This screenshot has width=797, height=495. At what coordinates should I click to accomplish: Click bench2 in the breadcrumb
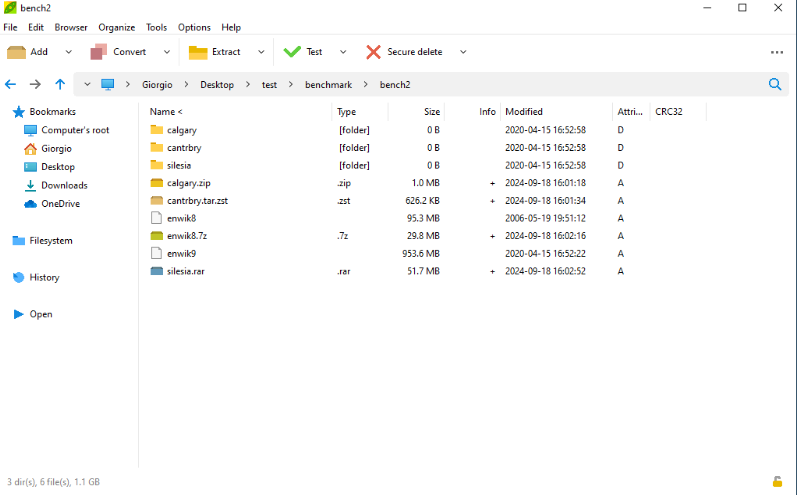click(395, 85)
